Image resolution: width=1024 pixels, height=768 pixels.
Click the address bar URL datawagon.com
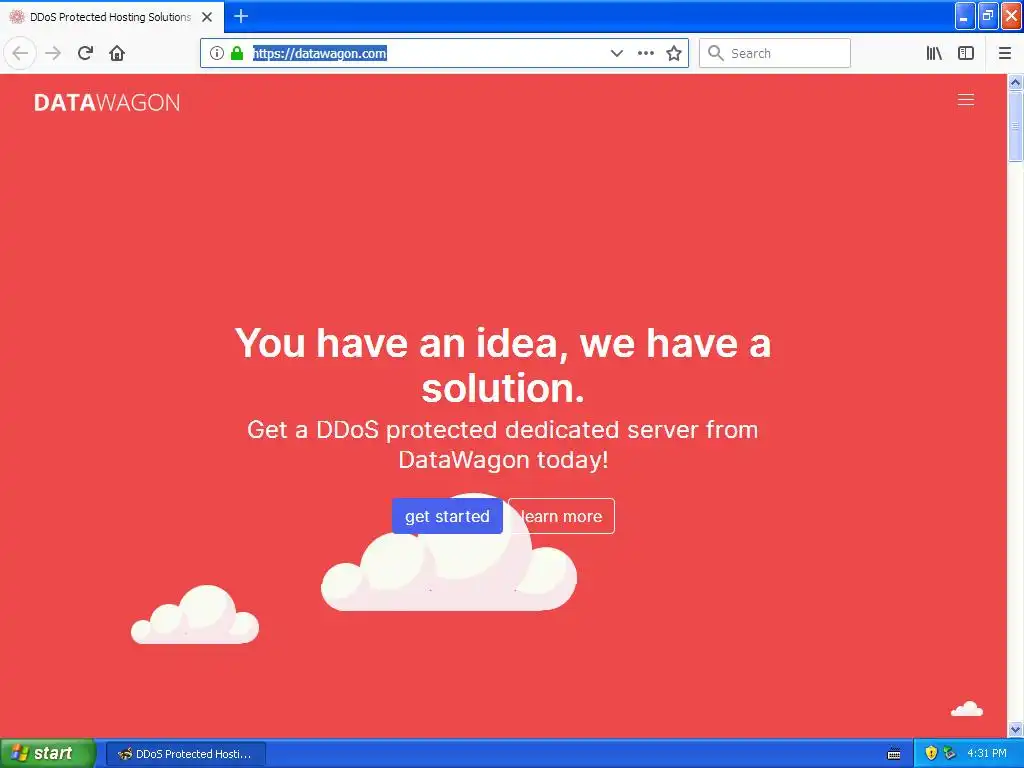click(x=320, y=54)
